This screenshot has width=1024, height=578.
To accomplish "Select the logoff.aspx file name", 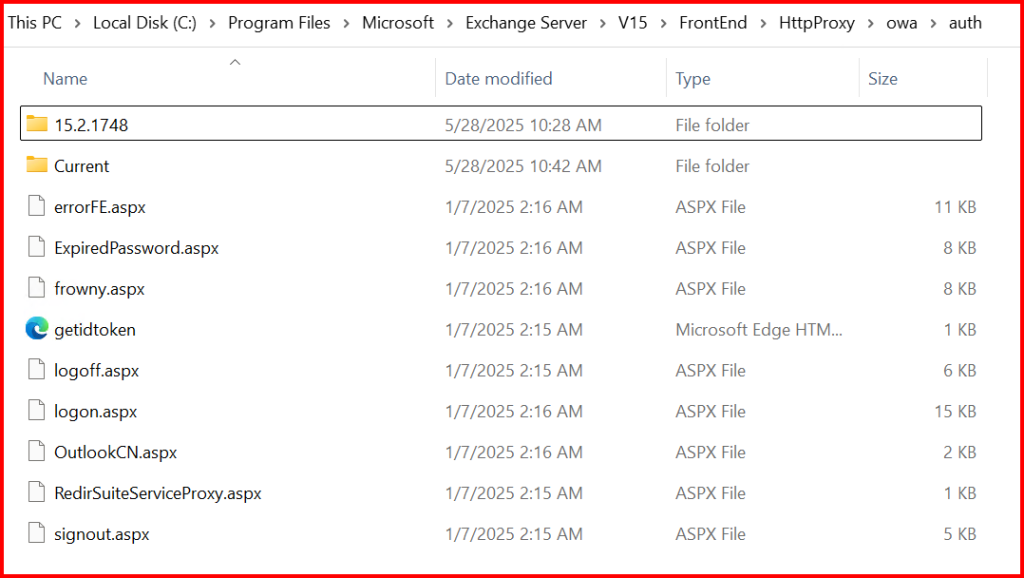I will pos(96,370).
